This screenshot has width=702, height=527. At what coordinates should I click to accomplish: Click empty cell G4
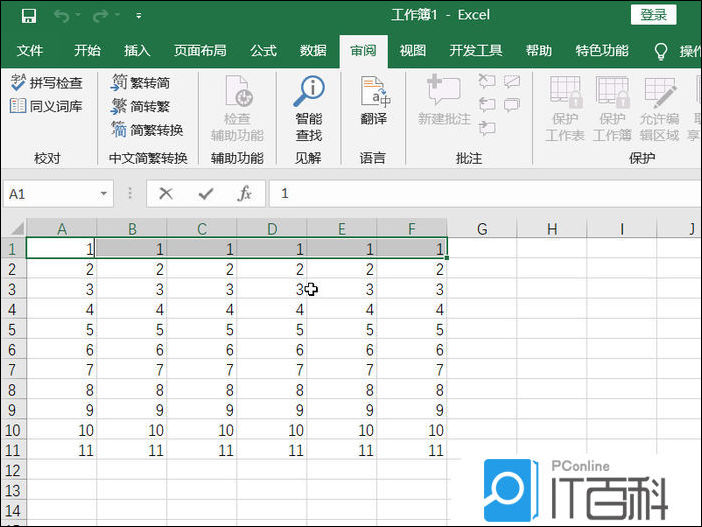pos(482,309)
